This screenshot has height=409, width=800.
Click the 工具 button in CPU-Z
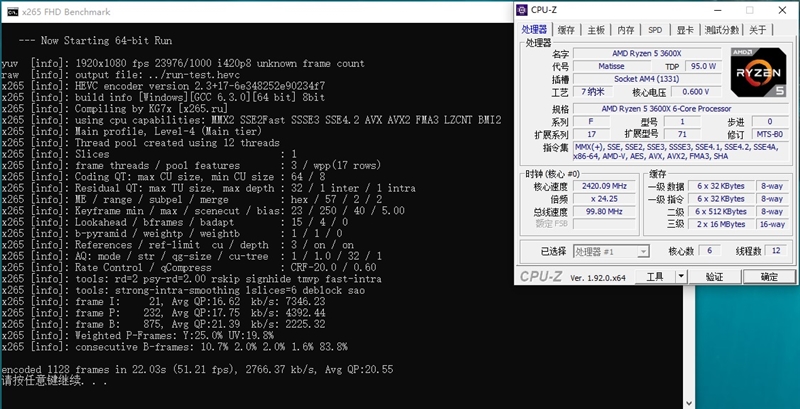point(655,277)
